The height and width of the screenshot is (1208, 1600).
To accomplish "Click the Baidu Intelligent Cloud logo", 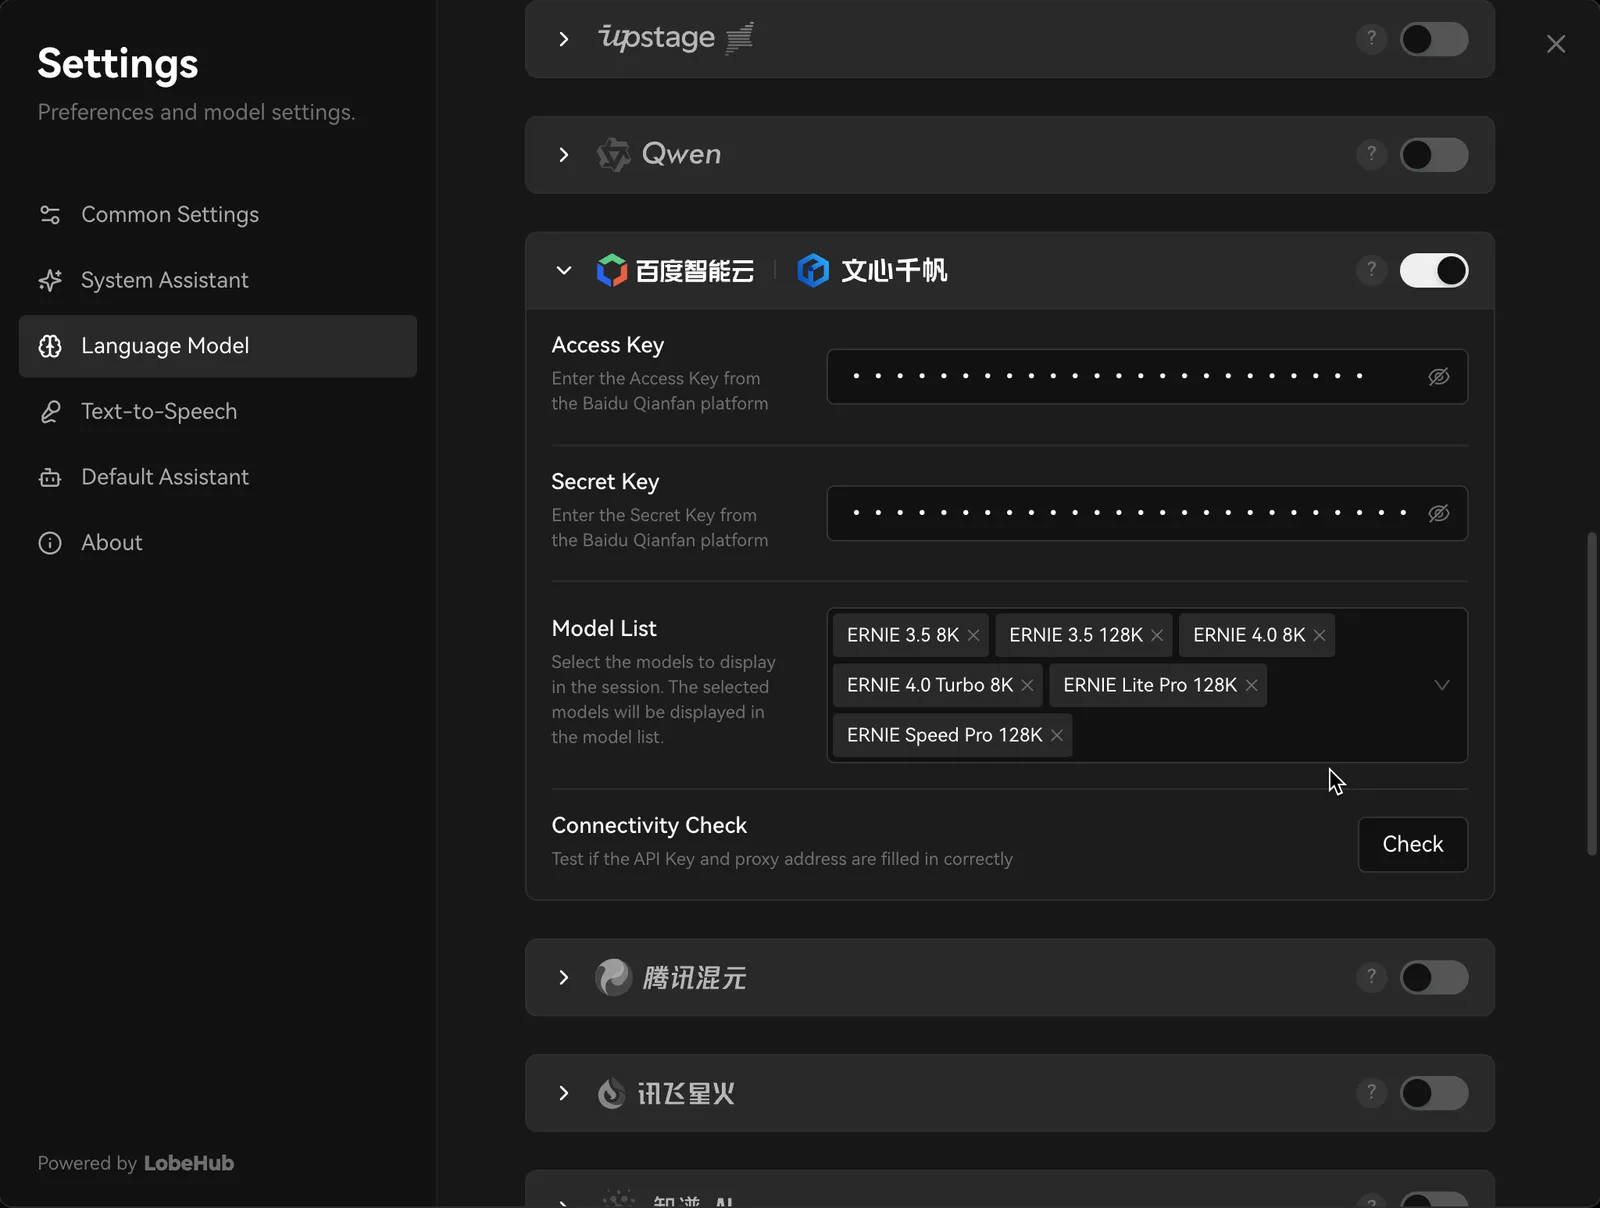I will pos(675,270).
